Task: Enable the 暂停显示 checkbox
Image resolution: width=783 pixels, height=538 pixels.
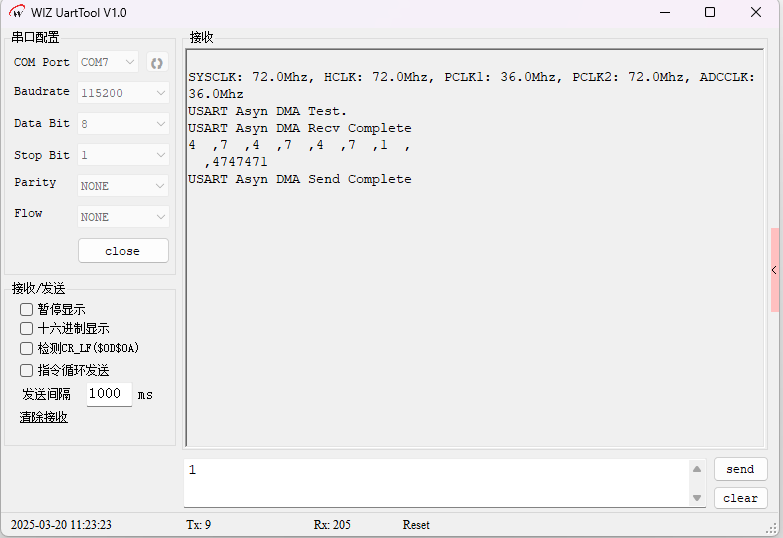Action: 27,309
